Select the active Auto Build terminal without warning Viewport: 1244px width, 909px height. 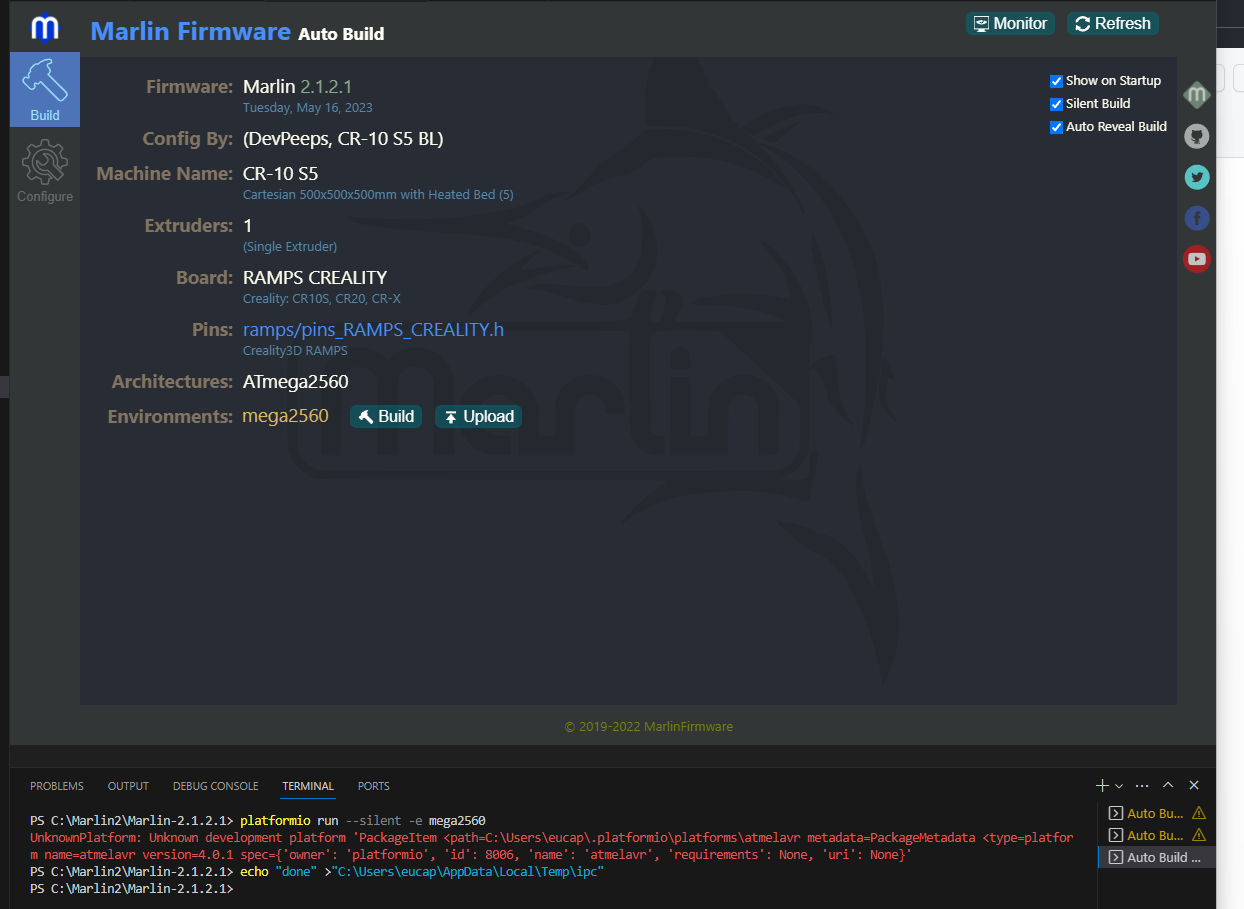point(1156,857)
